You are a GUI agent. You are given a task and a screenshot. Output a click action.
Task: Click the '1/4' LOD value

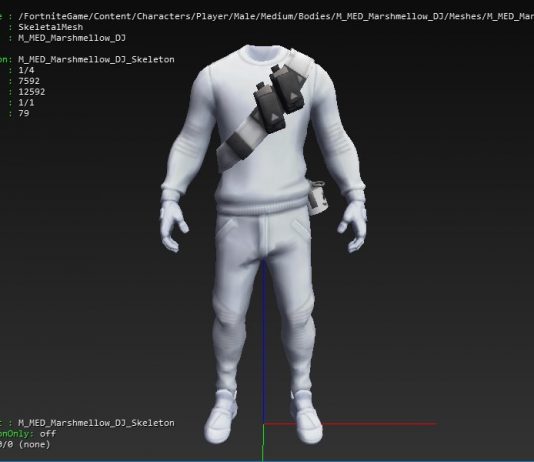26,70
